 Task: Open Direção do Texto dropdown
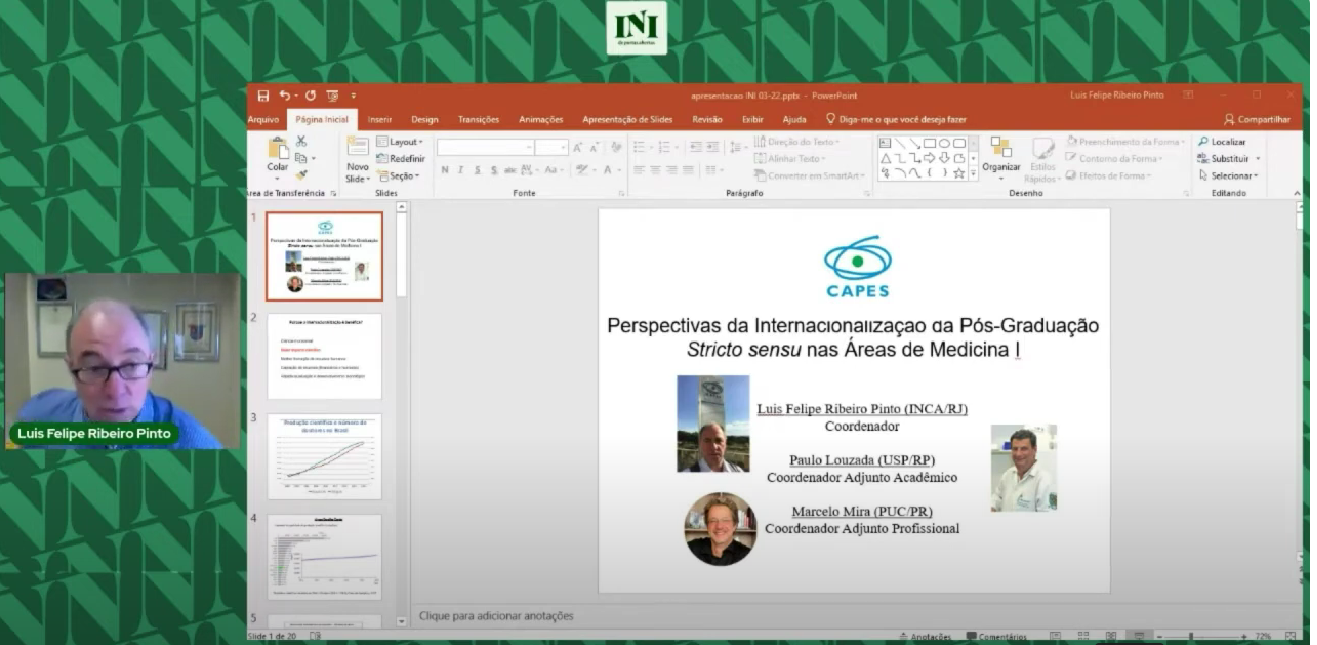point(797,142)
